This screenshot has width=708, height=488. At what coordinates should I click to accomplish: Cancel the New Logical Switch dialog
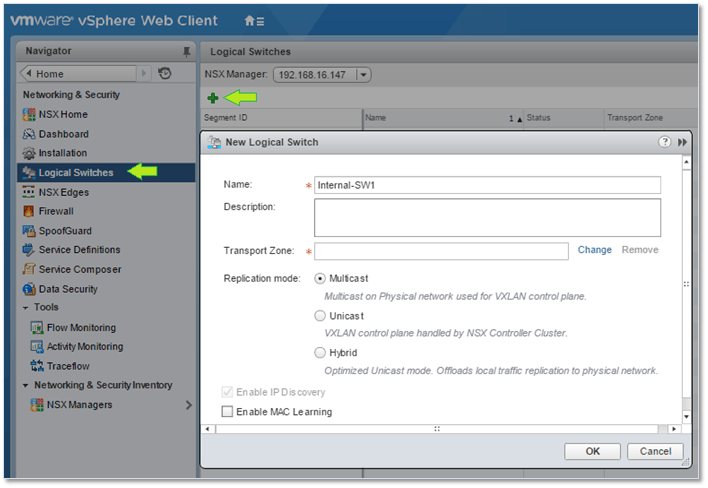(655, 451)
